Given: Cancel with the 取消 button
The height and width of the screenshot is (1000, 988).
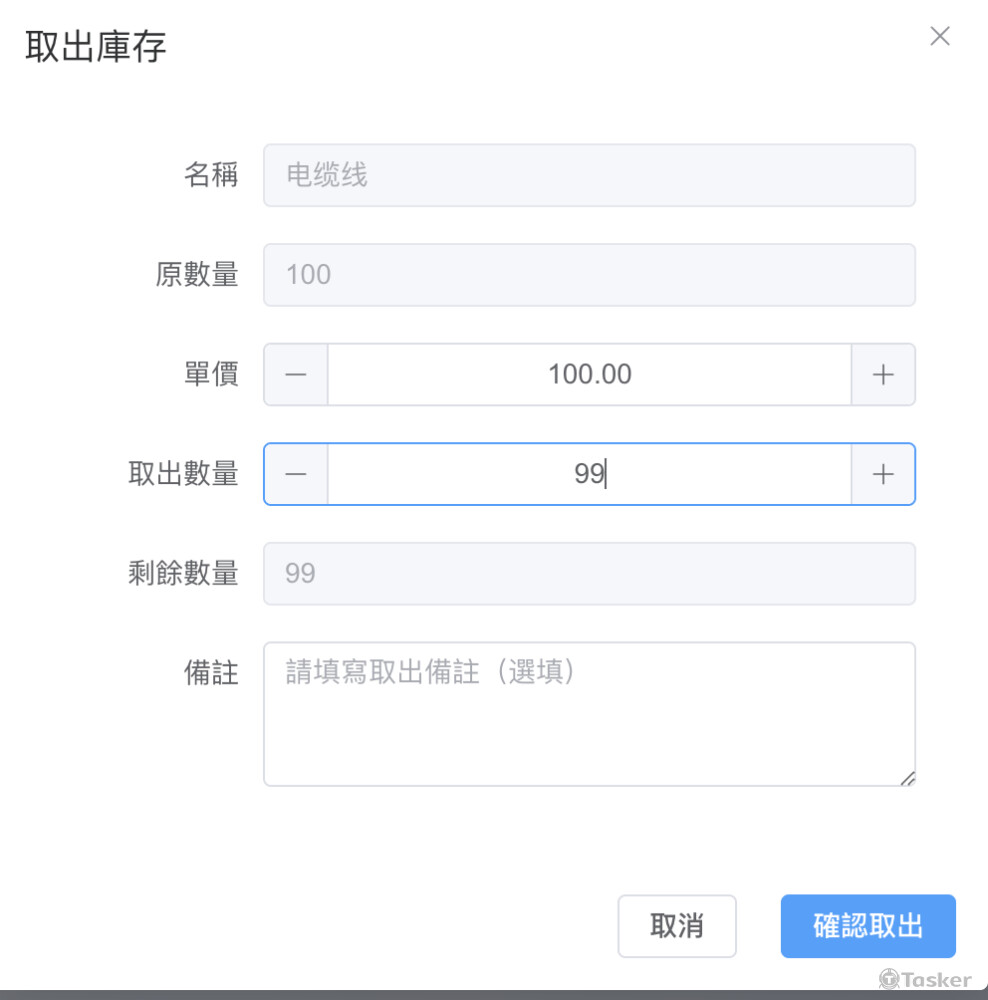Looking at the screenshot, I should [677, 925].
